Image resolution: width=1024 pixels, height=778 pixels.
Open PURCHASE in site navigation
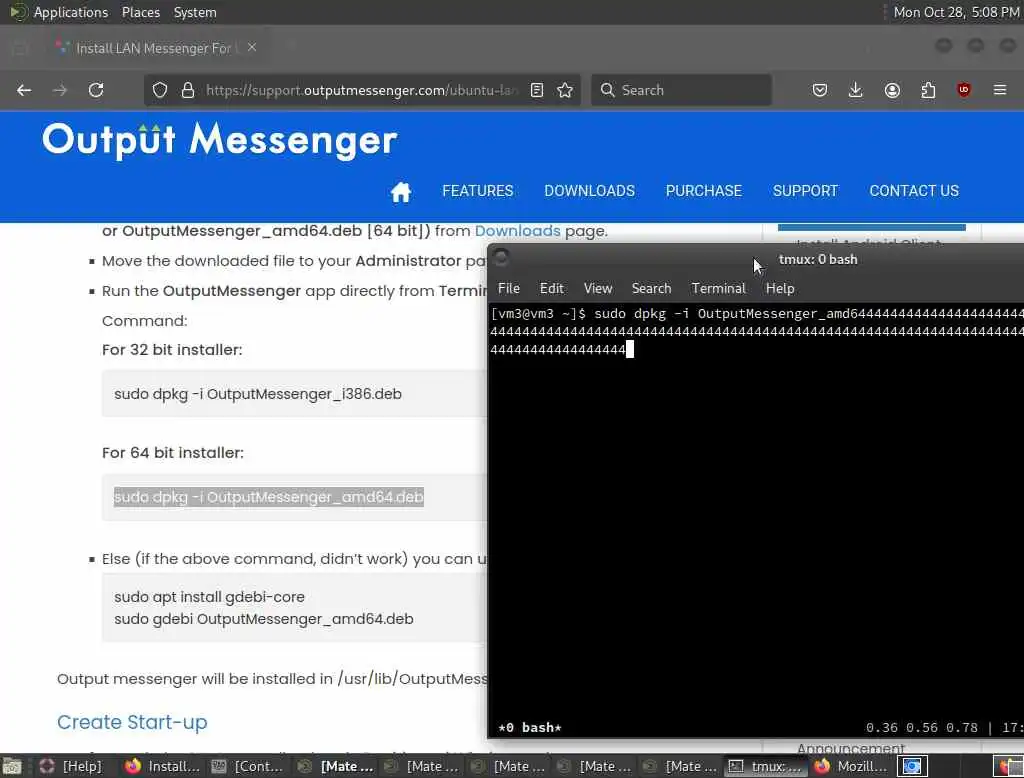point(703,191)
